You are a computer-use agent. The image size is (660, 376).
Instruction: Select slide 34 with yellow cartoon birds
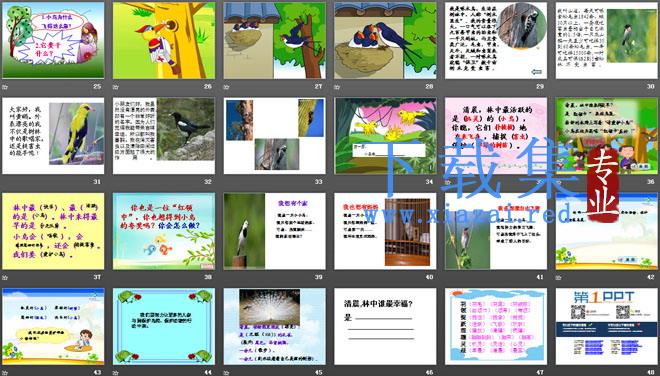(385, 136)
